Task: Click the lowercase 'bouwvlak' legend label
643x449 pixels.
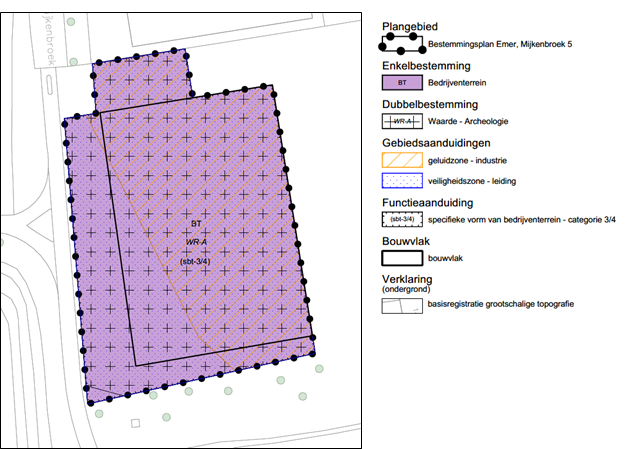Action: tap(445, 258)
